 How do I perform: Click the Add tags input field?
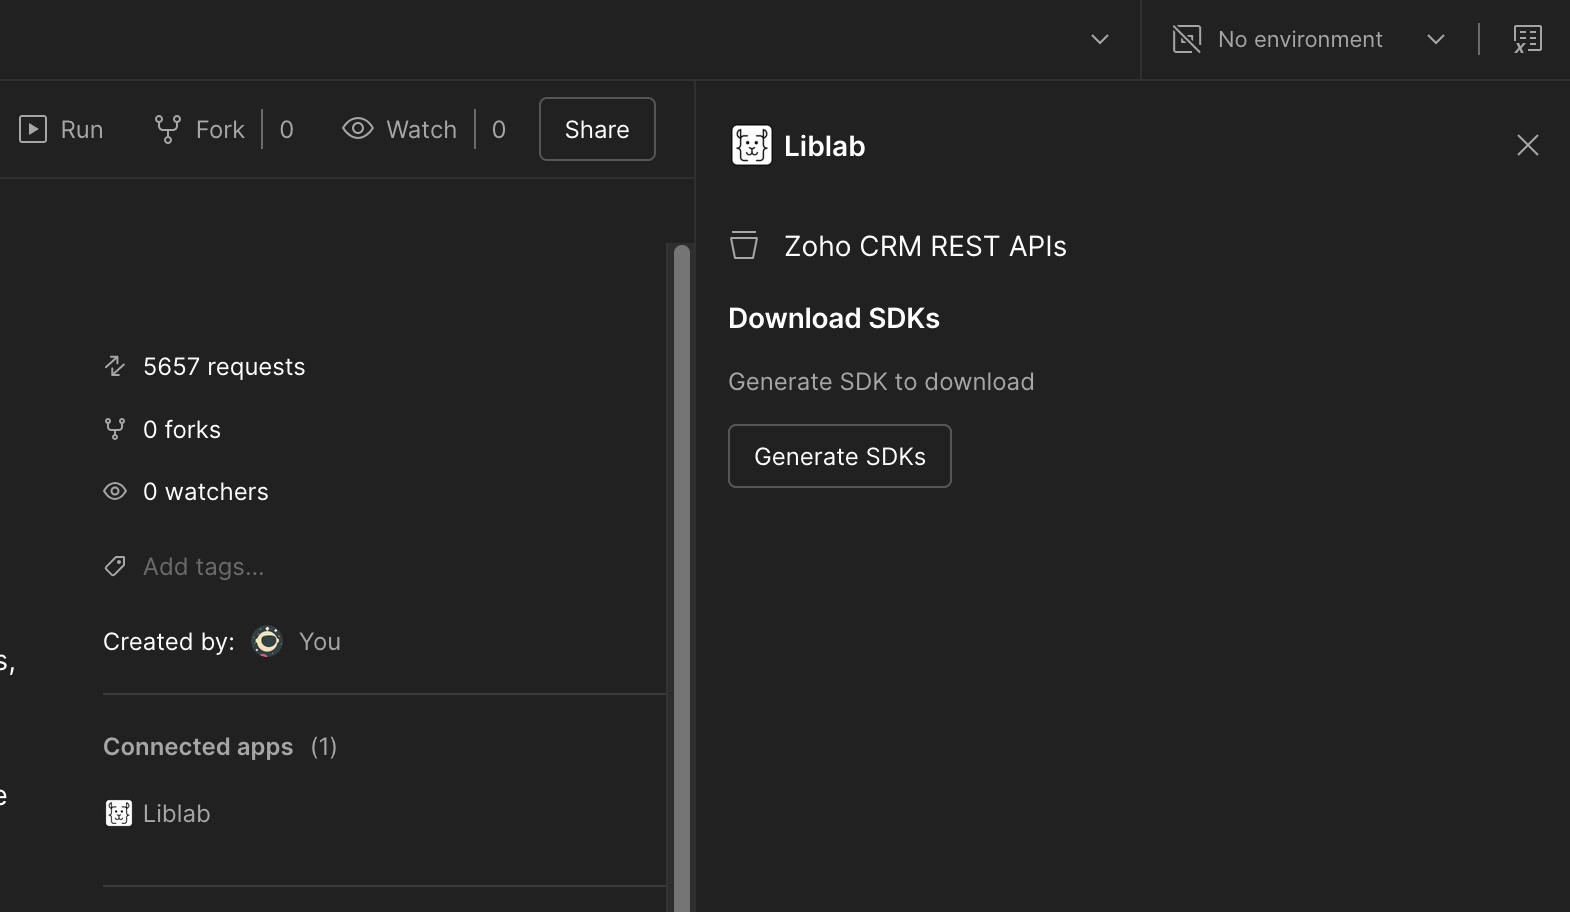pos(204,566)
